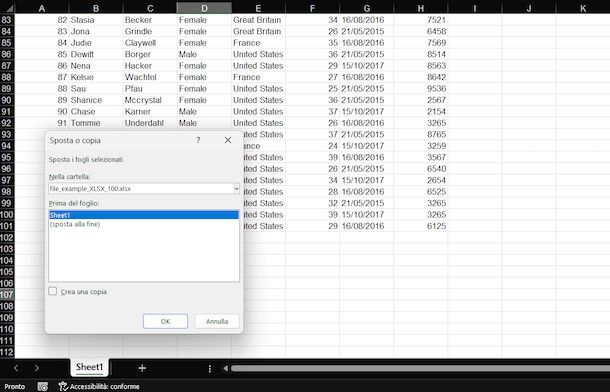Click the sheet tab bar options dots
The image size is (610, 392).
210,369
